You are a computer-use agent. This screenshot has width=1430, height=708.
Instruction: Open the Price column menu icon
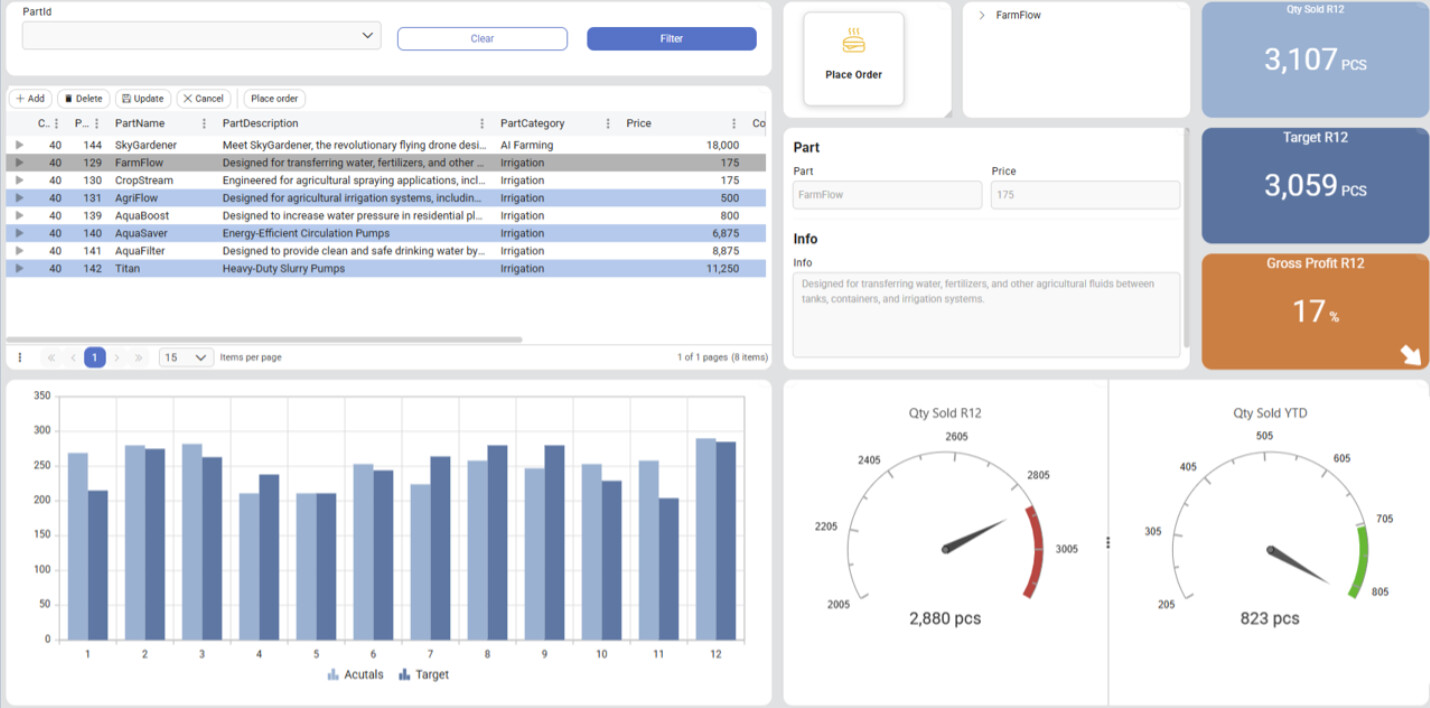(x=734, y=124)
